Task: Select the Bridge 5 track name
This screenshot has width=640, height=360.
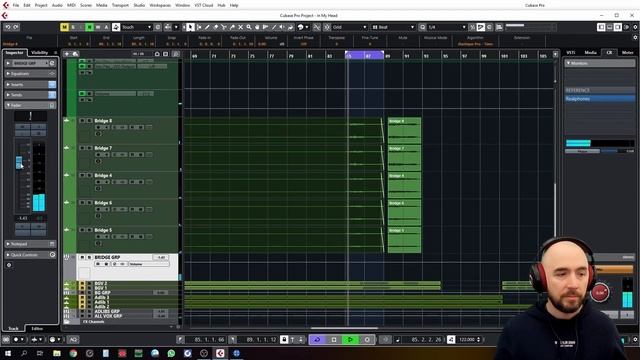Action: click(x=103, y=230)
